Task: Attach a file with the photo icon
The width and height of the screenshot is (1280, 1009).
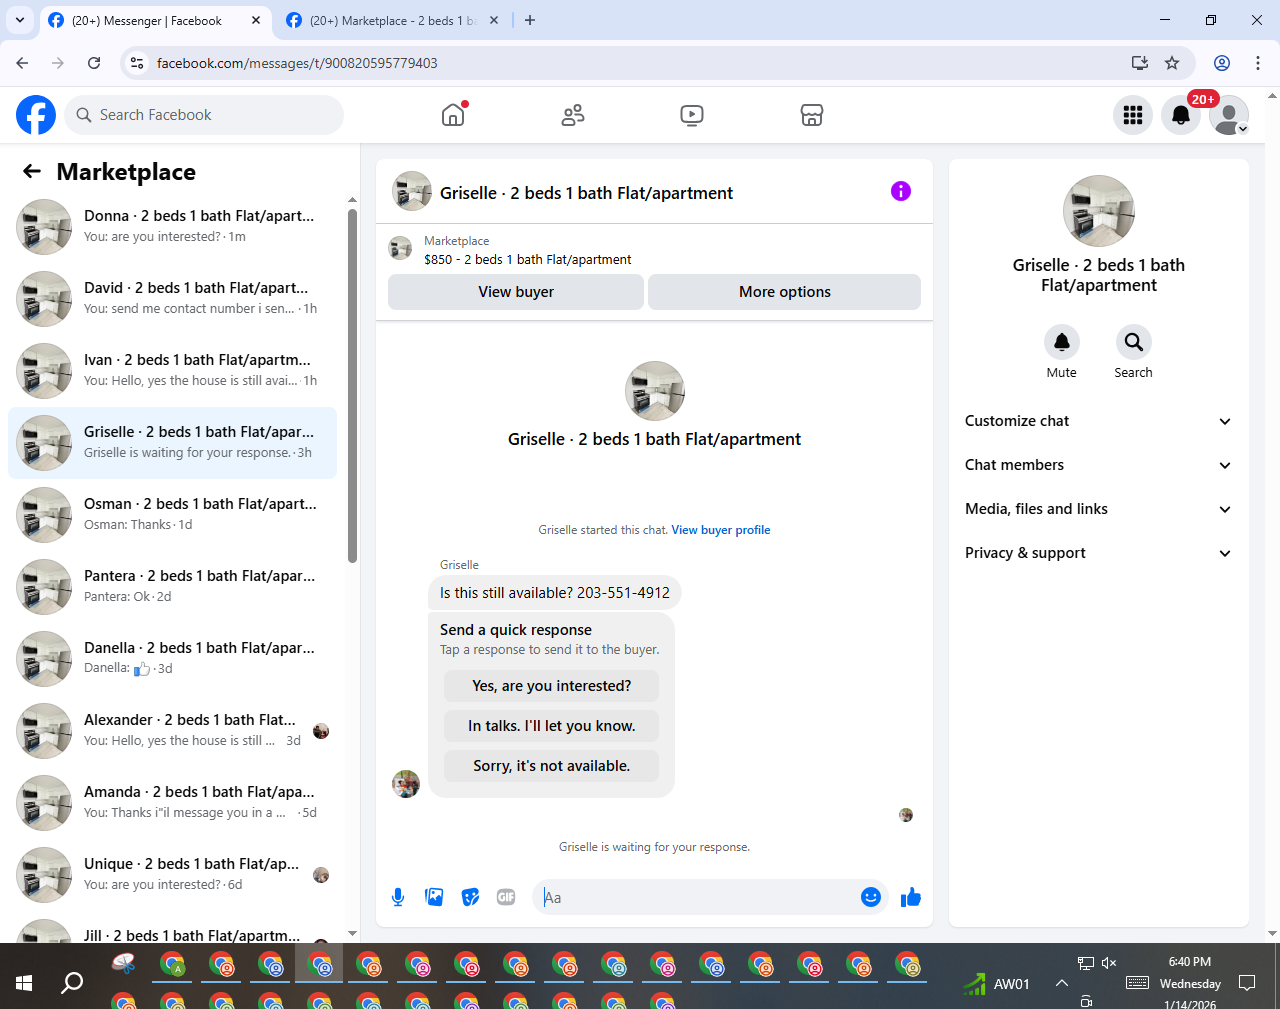Action: coord(434,897)
